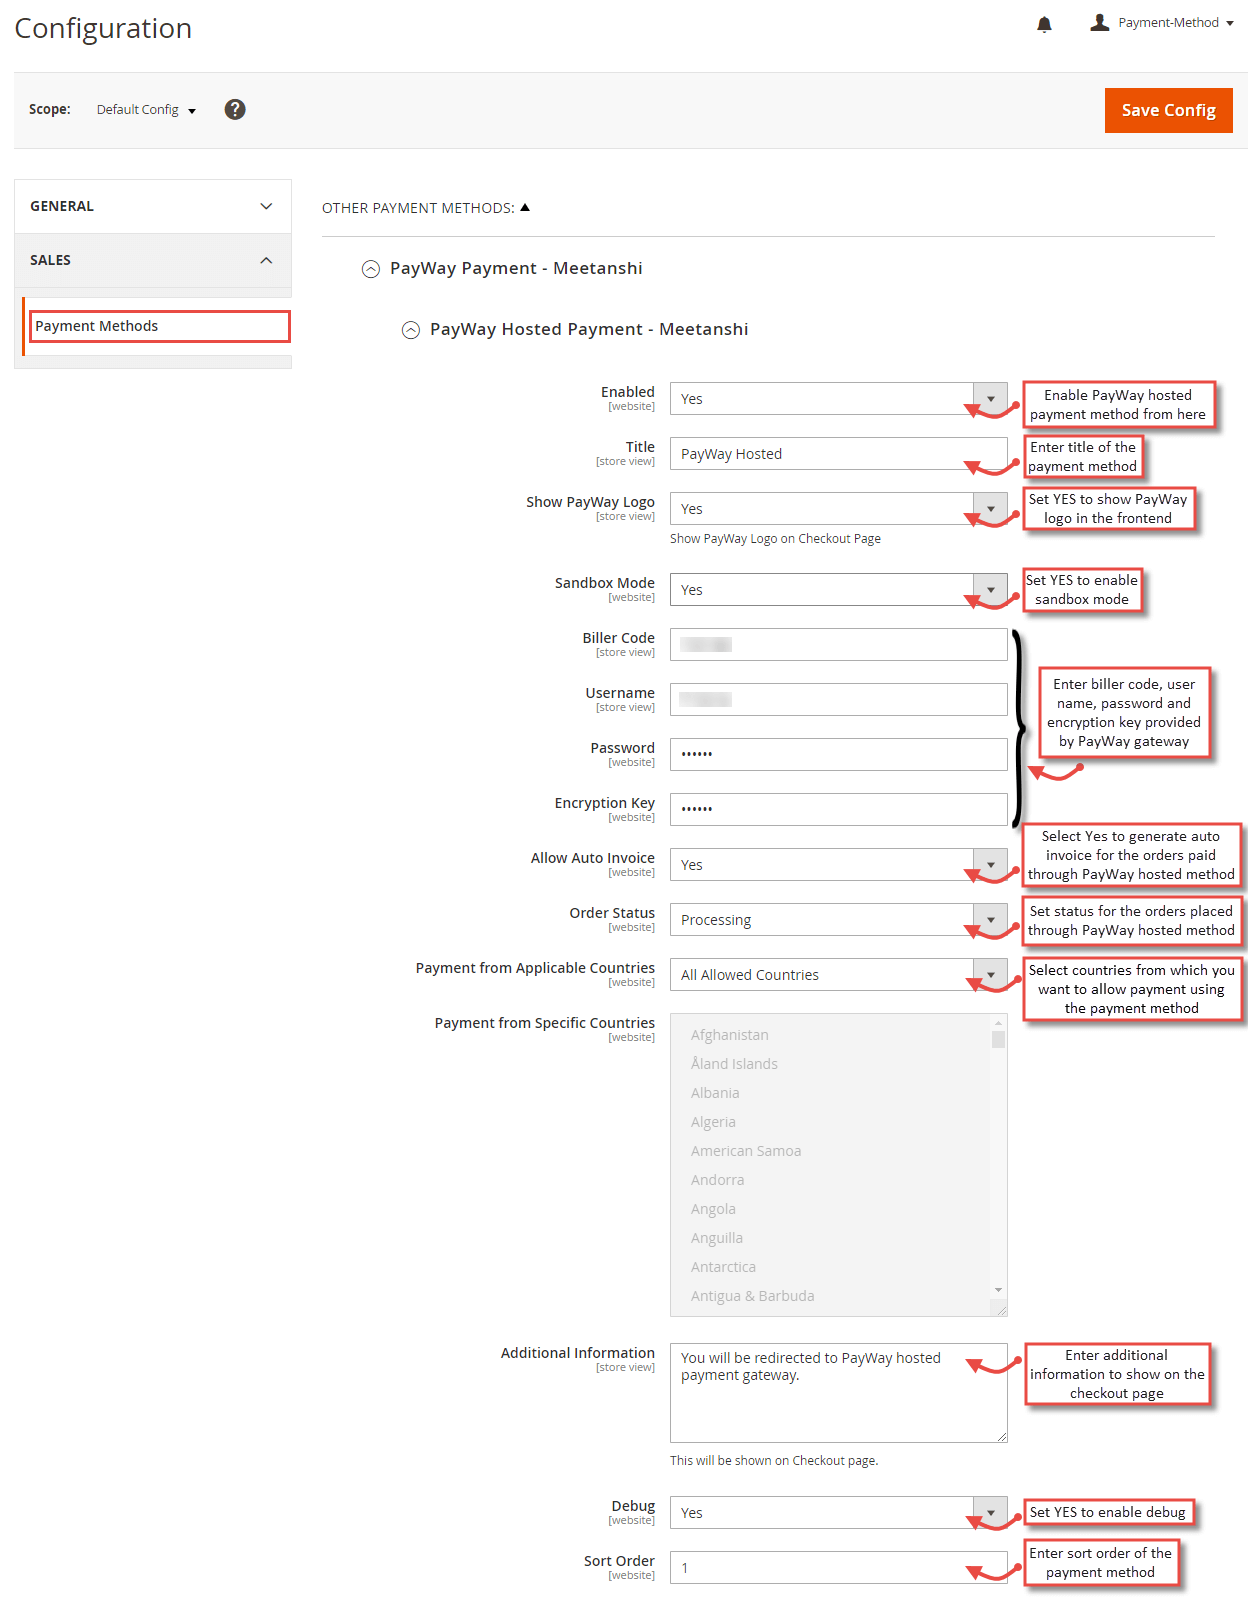Open the notifications bell
Image resolution: width=1248 pixels, height=1602 pixels.
[x=1044, y=25]
